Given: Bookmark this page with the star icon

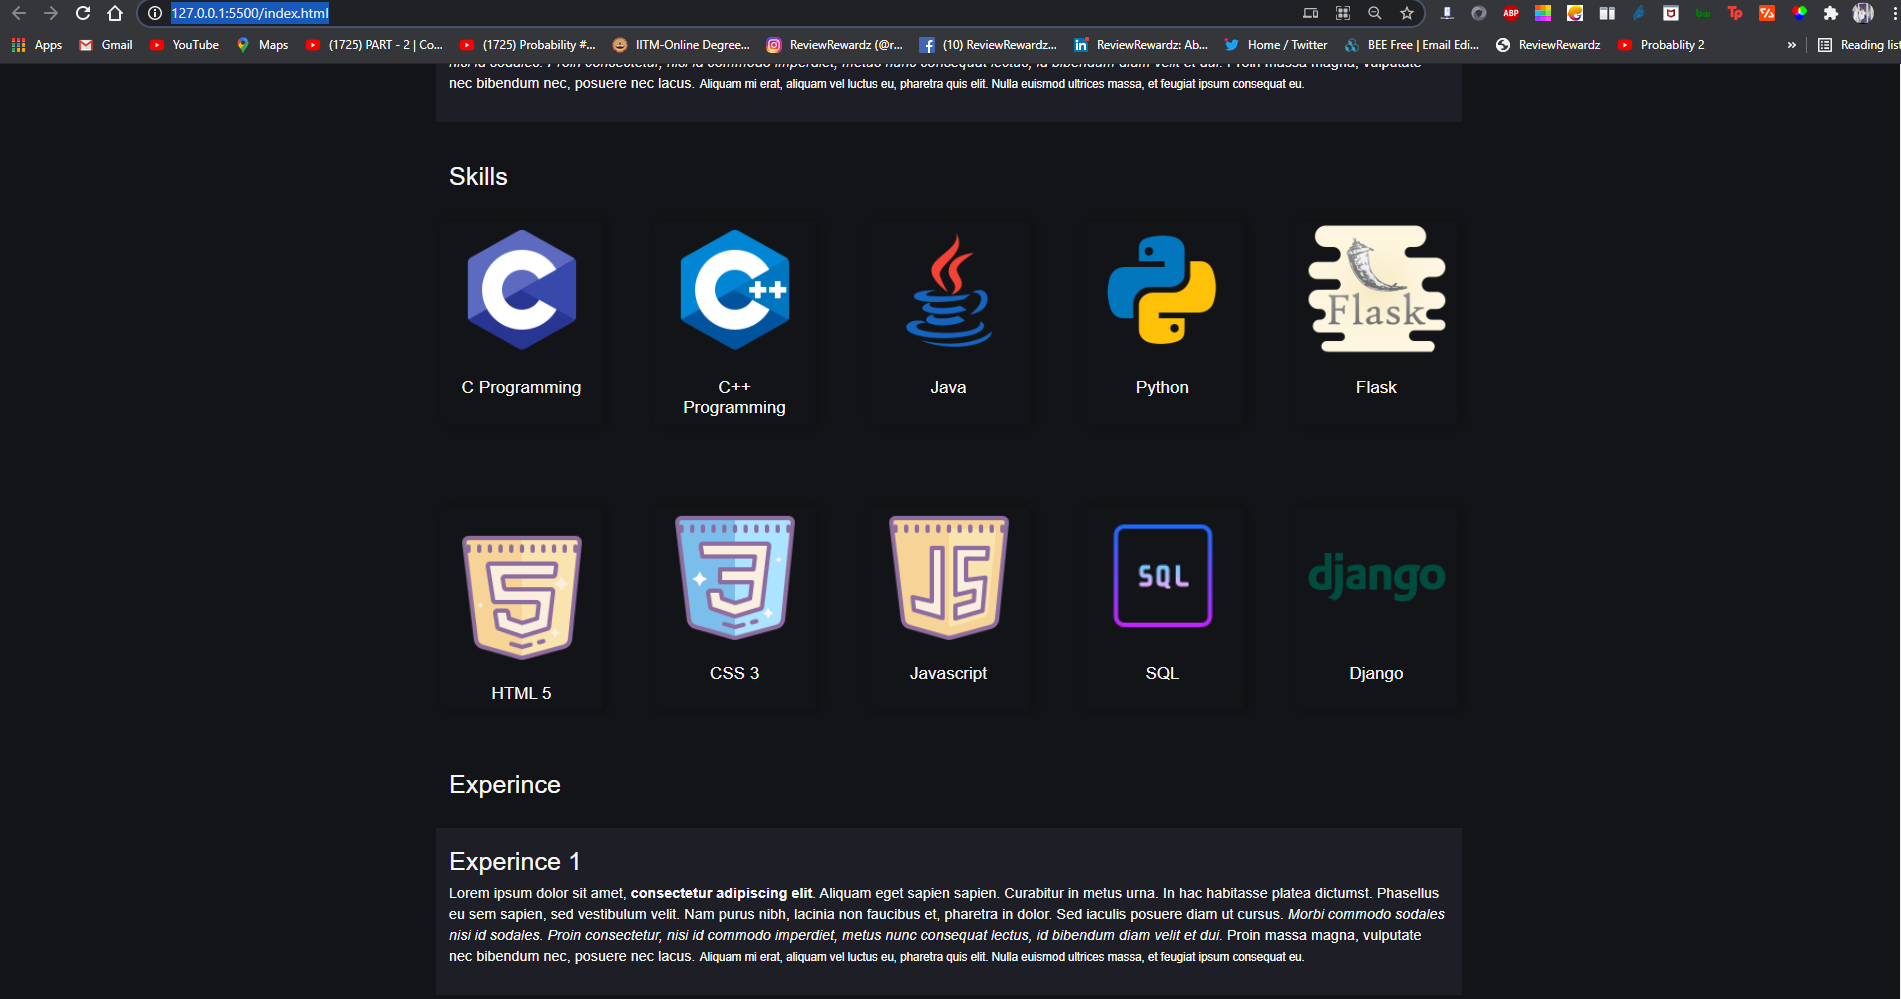Looking at the screenshot, I should tap(1407, 13).
